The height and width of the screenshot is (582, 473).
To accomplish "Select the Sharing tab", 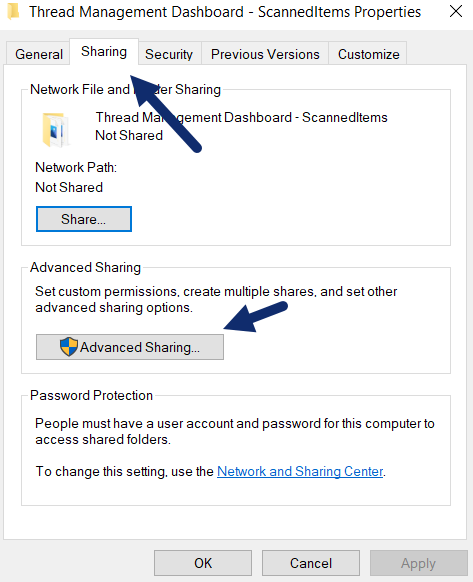I will pos(104,52).
